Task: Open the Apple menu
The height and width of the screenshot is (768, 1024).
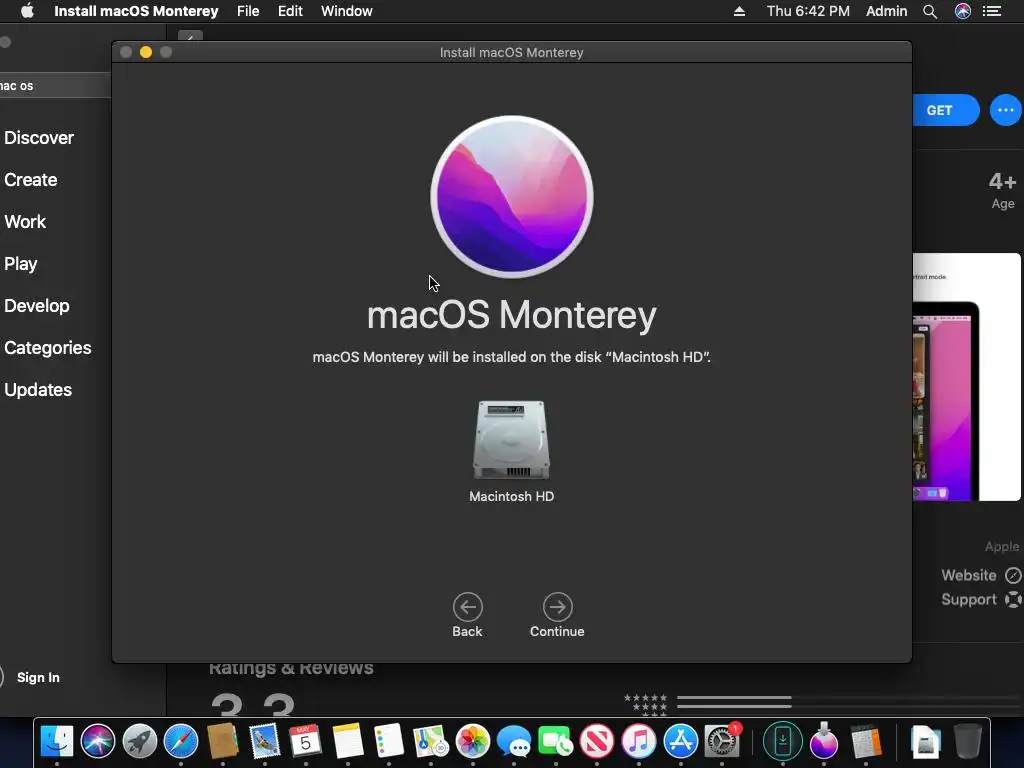Action: coord(27,11)
